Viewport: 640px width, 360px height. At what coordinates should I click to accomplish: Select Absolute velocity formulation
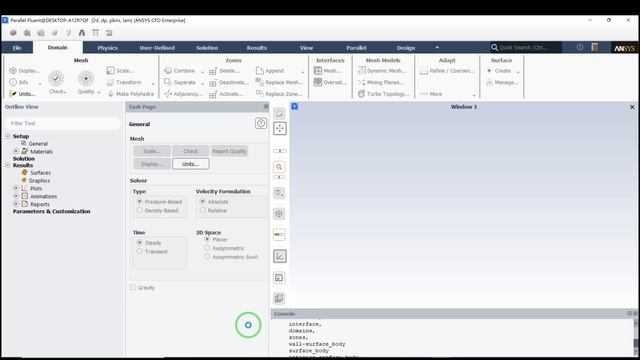coord(202,202)
